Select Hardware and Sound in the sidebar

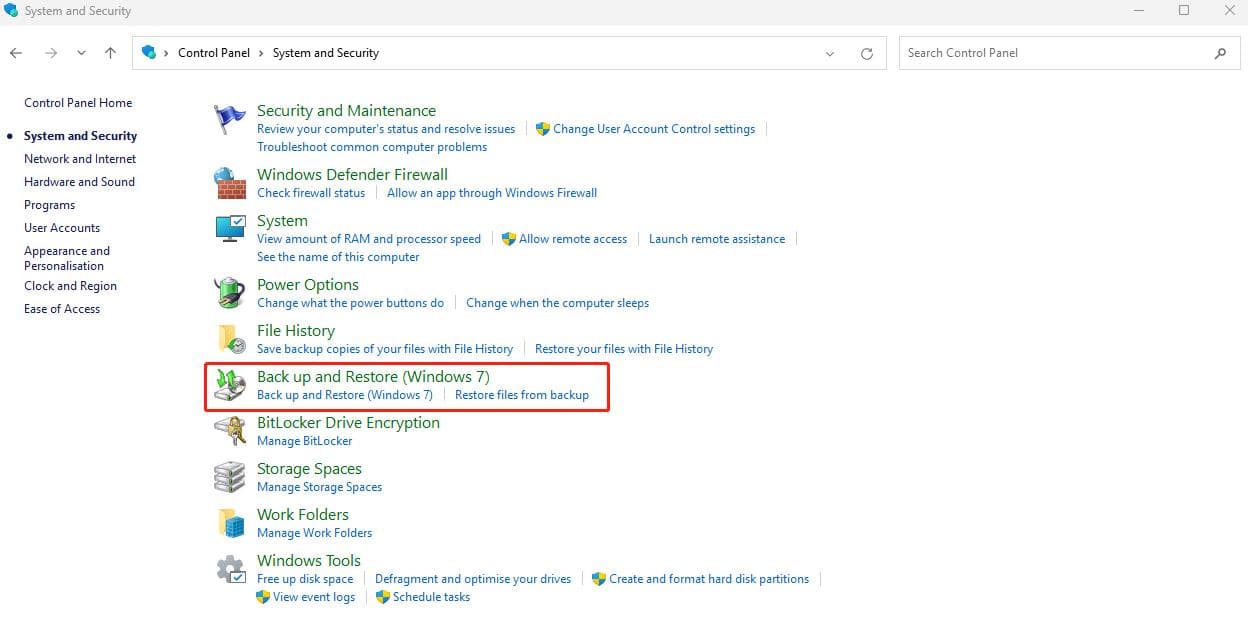tap(79, 182)
